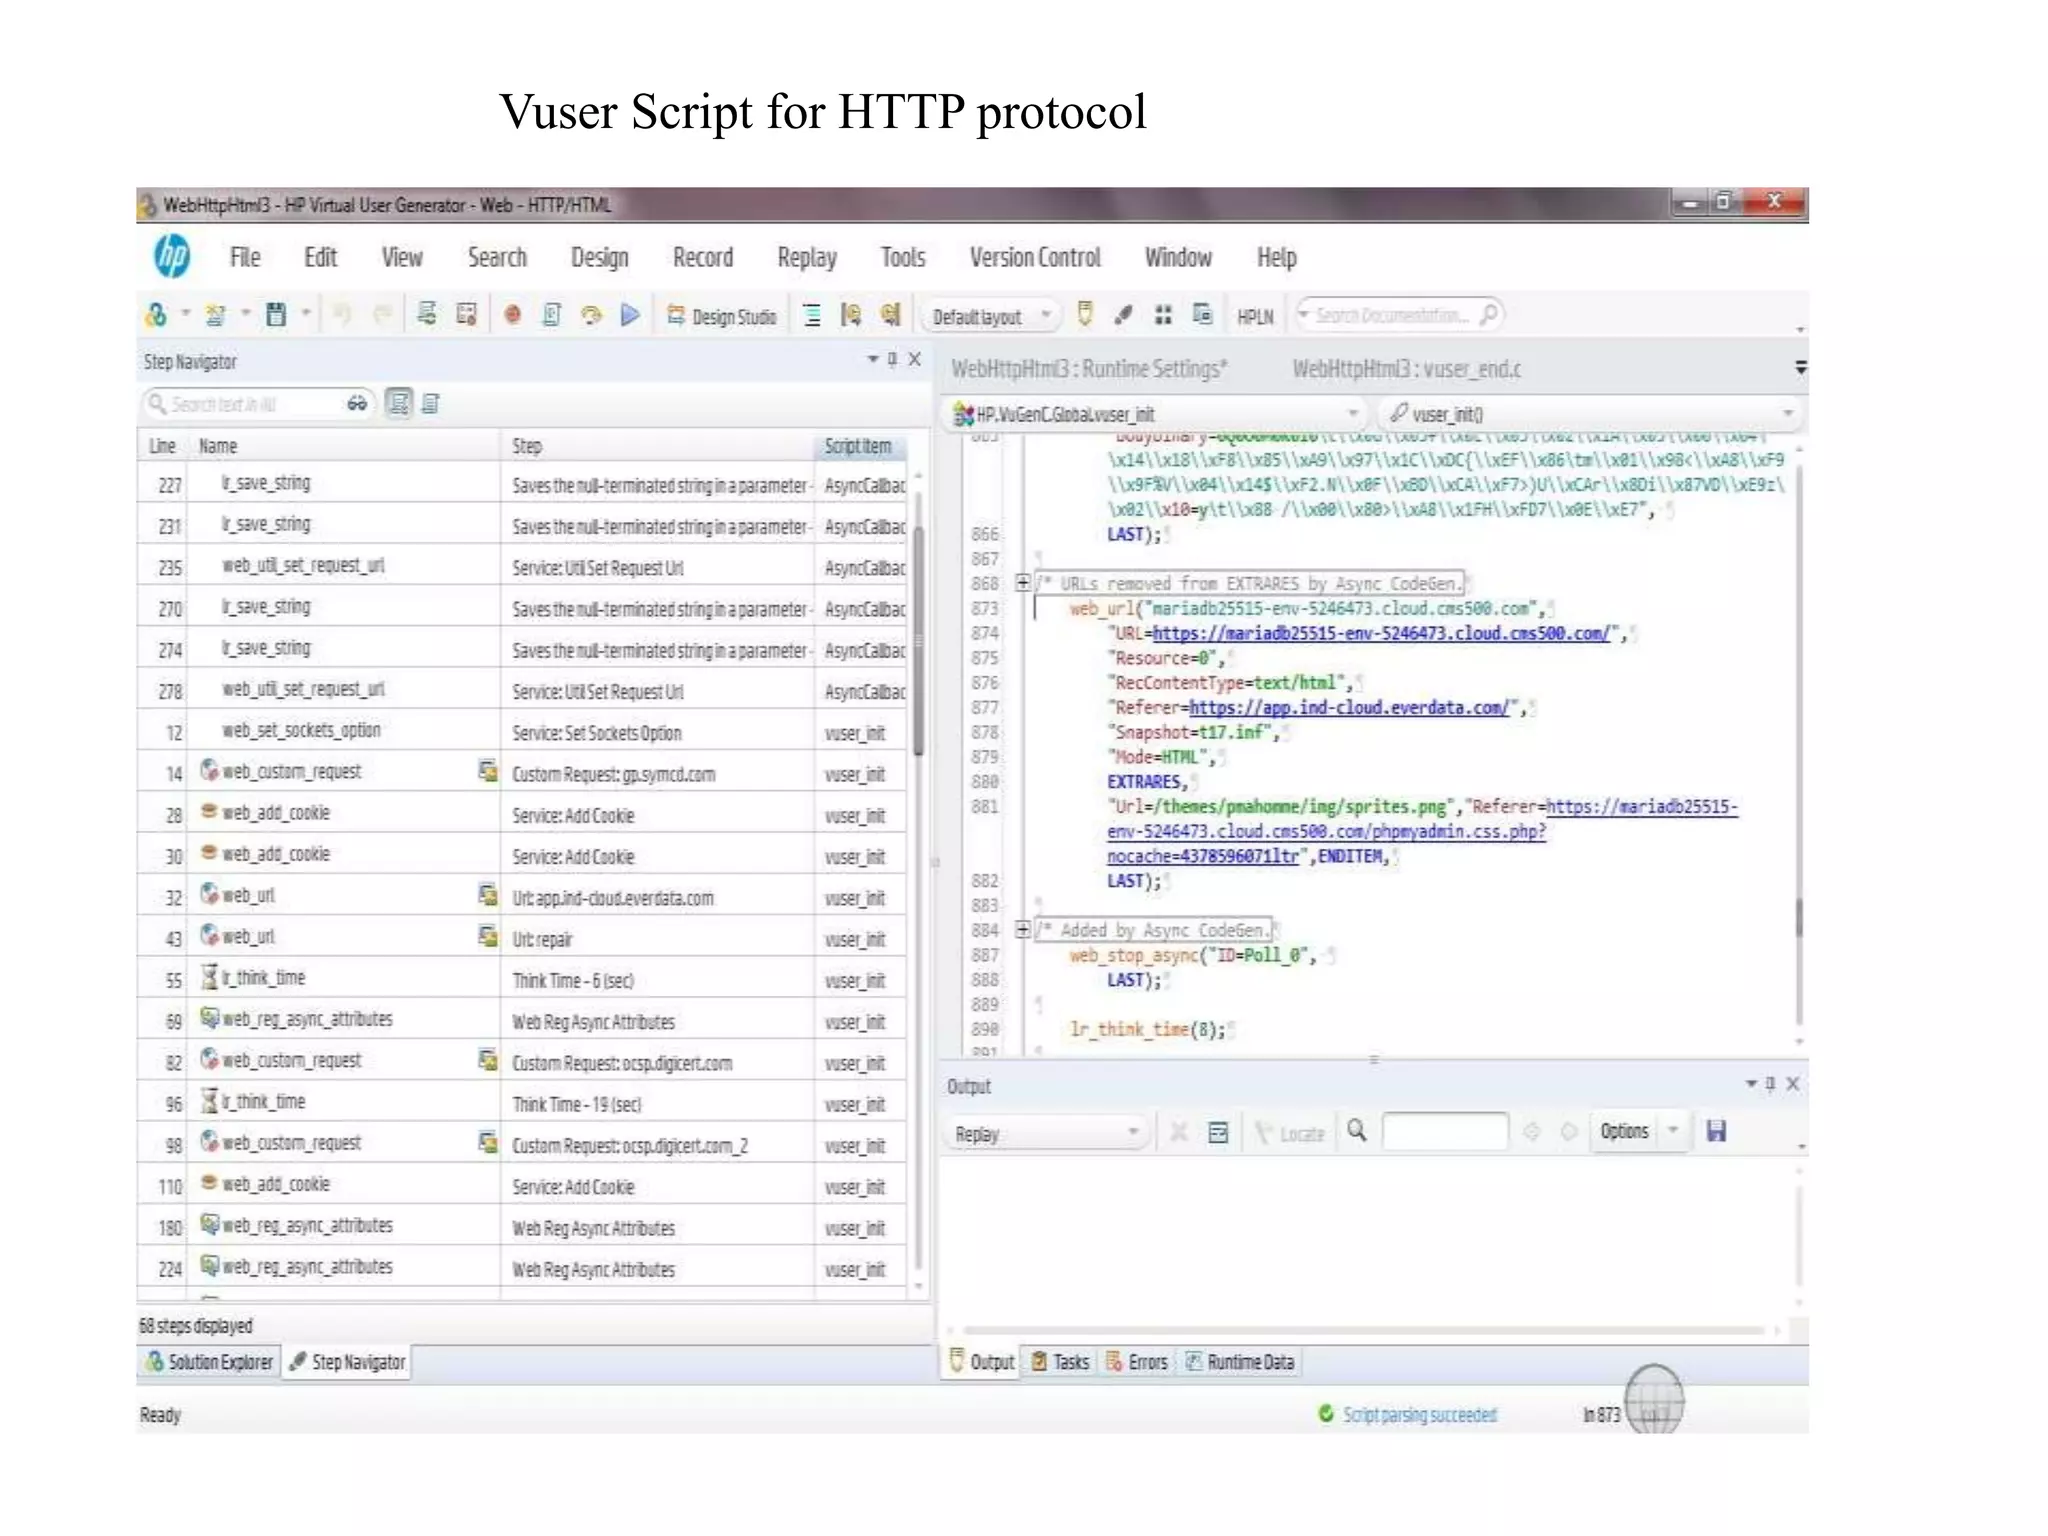Switch to the Runtime Data tab
The width and height of the screenshot is (2048, 1536).
tap(1240, 1362)
